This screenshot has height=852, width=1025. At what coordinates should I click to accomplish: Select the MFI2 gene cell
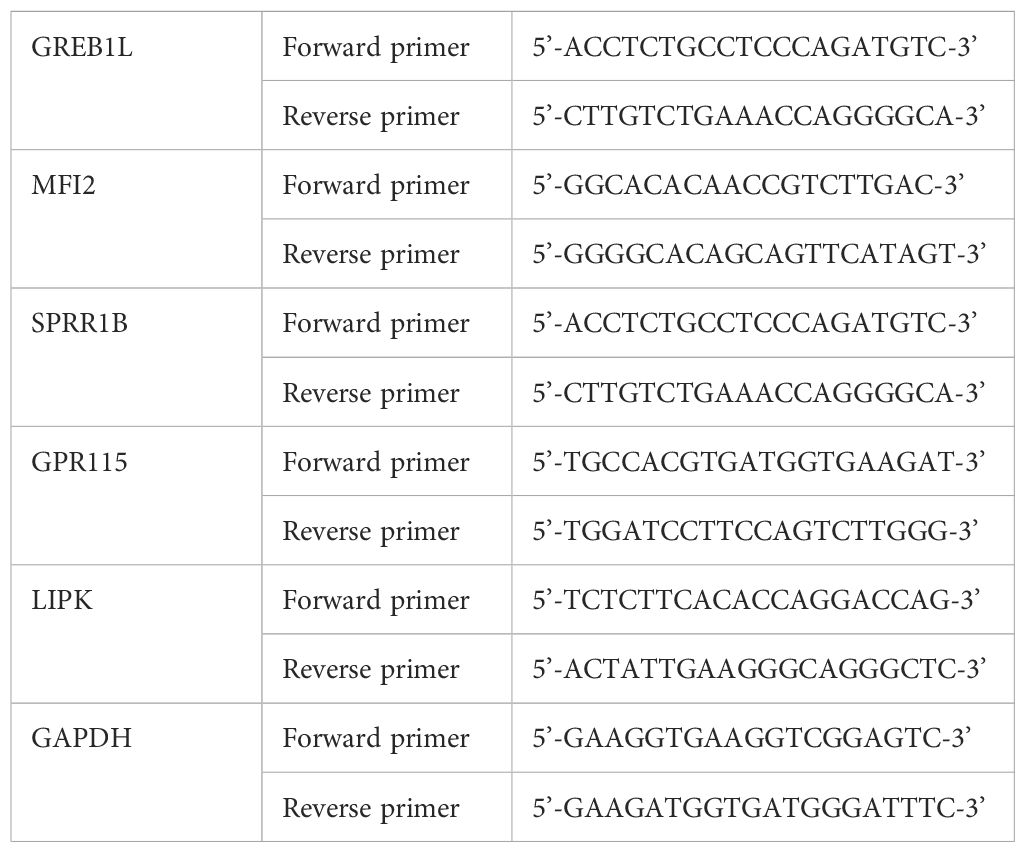point(136,219)
